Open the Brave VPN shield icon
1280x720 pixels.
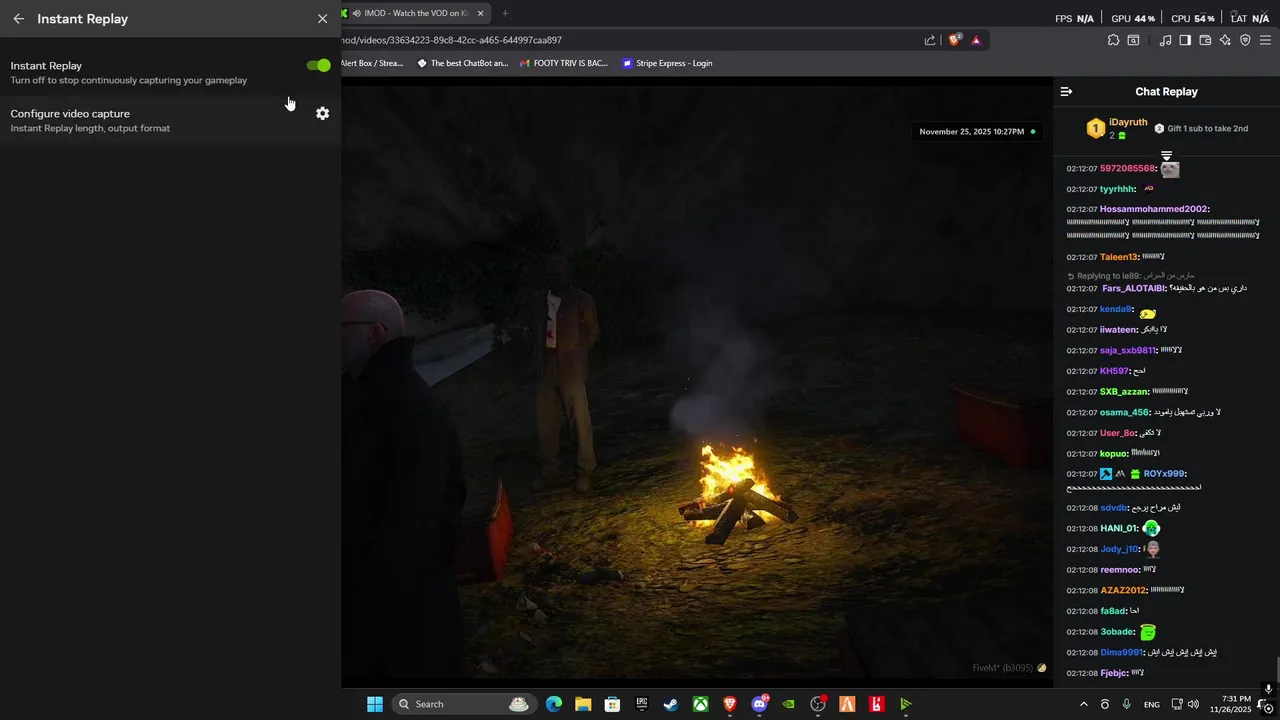click(x=1245, y=40)
